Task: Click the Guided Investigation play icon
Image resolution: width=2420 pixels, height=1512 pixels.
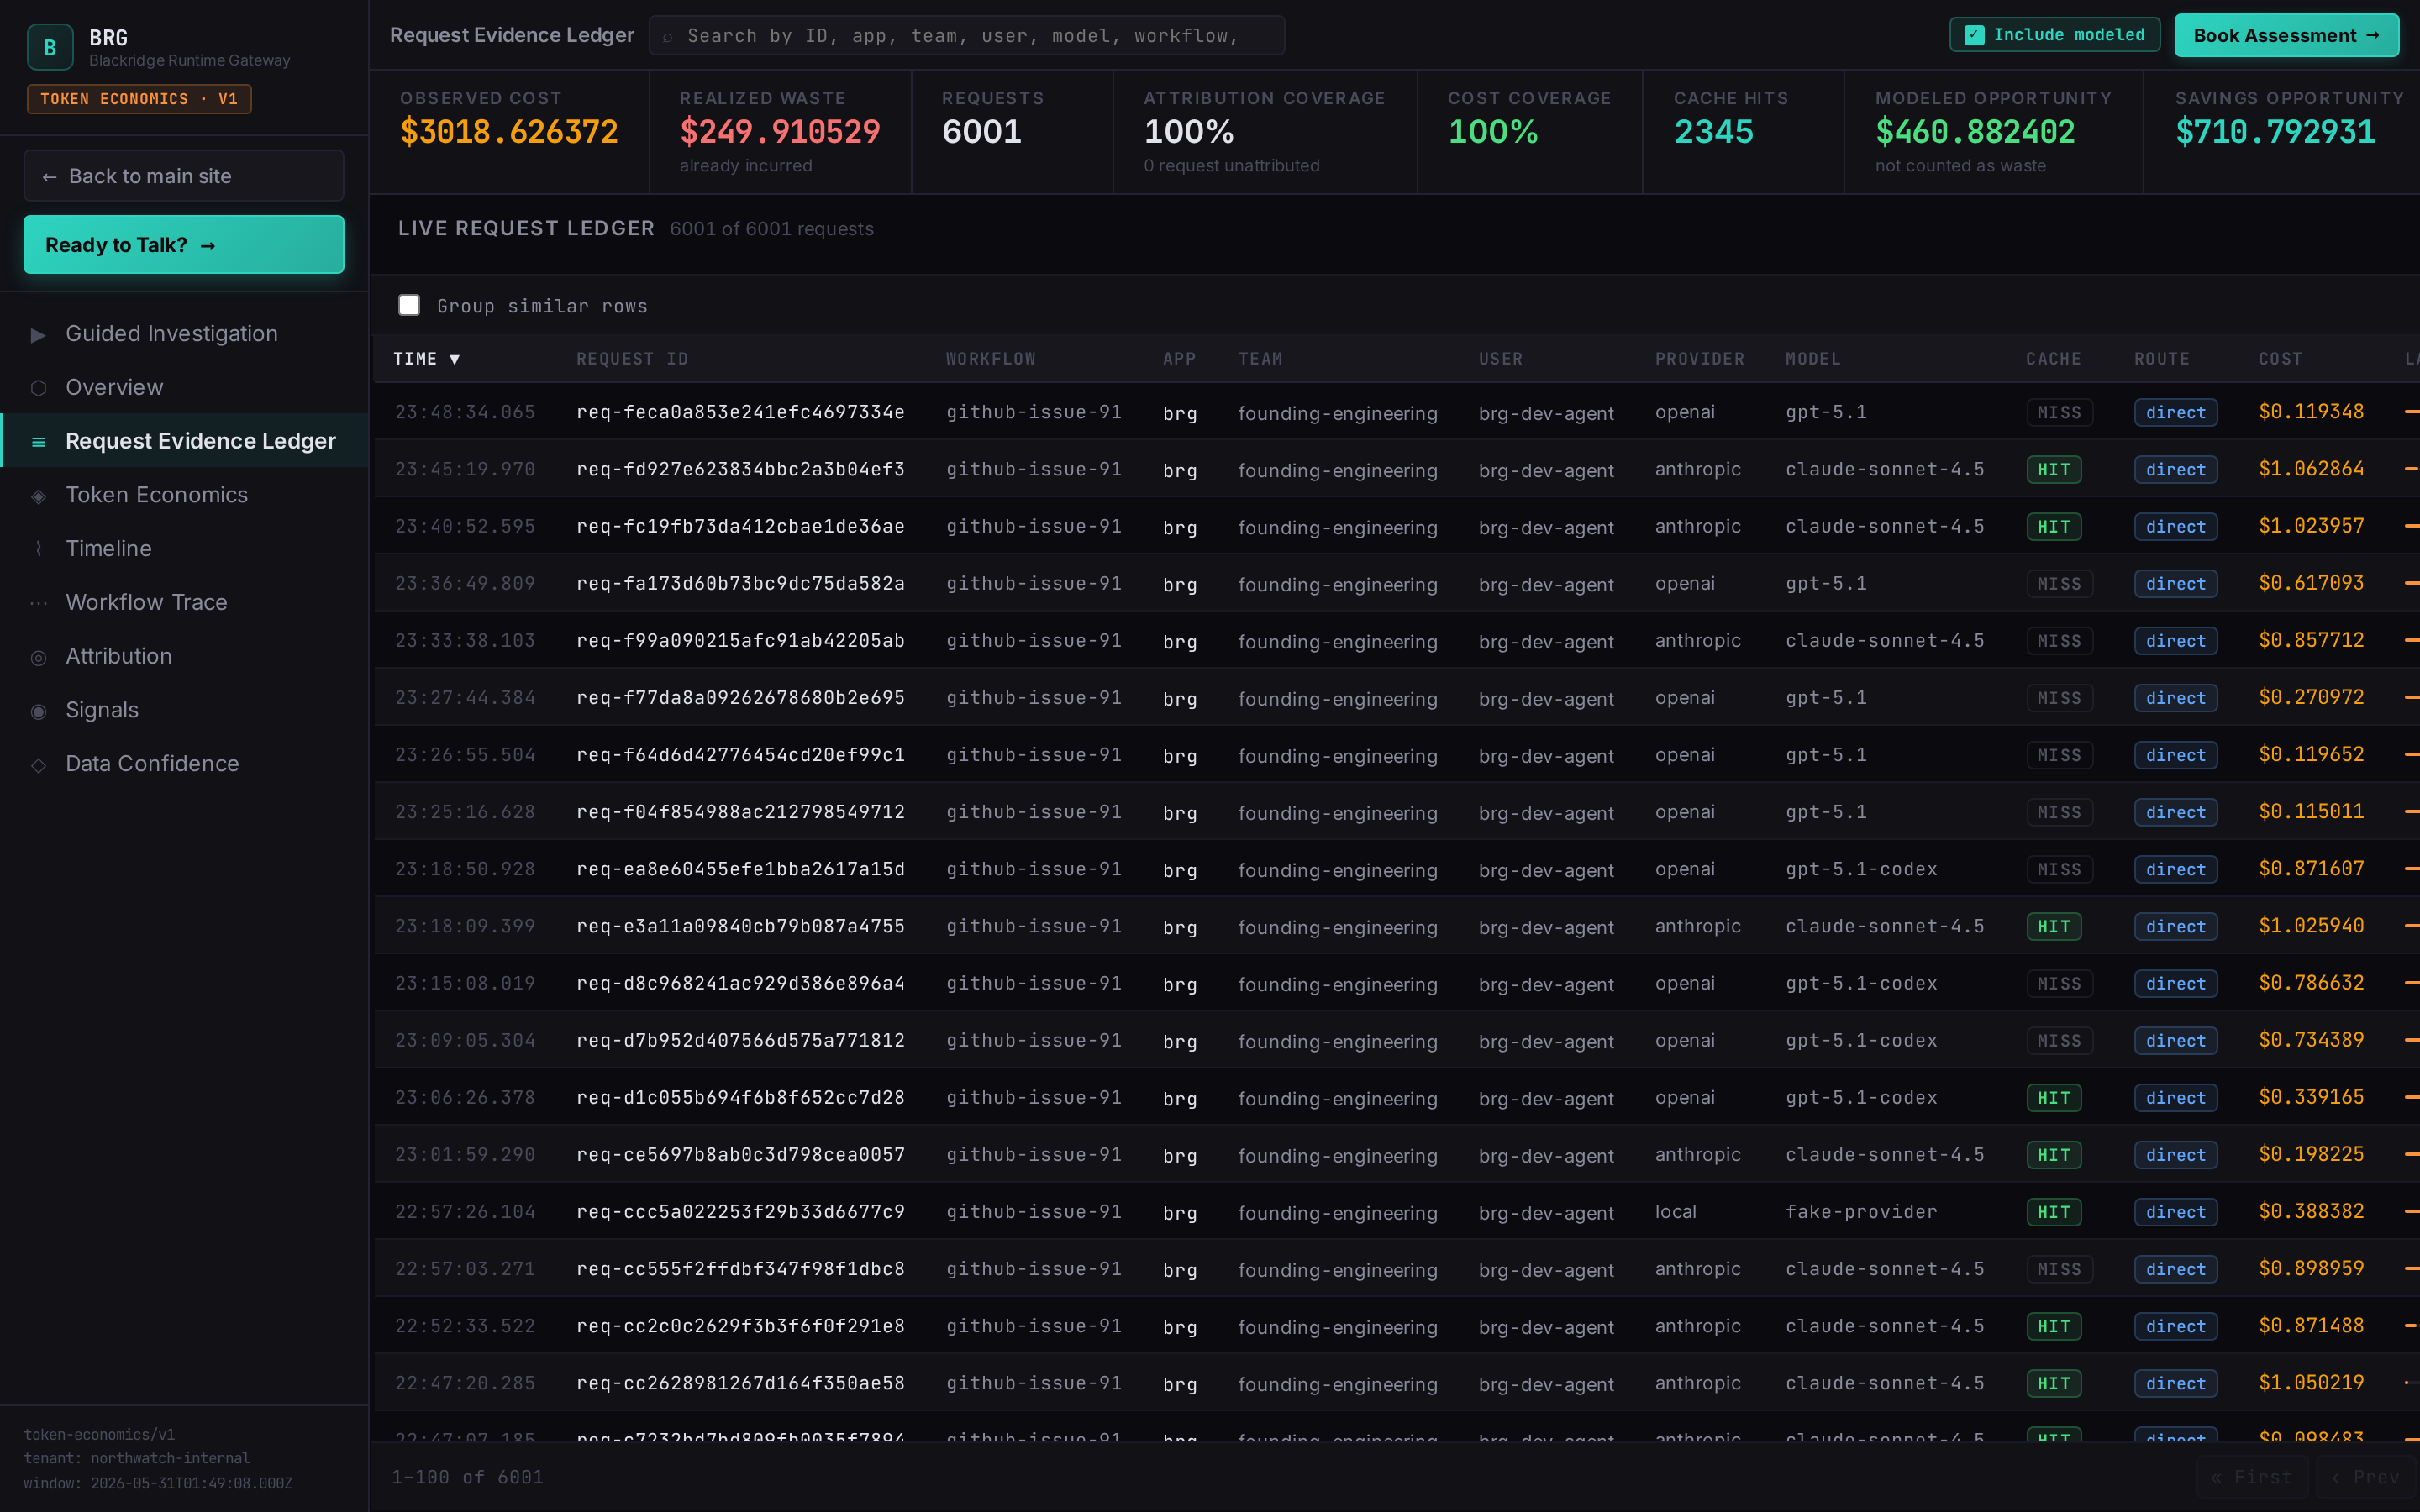Action: 38,334
